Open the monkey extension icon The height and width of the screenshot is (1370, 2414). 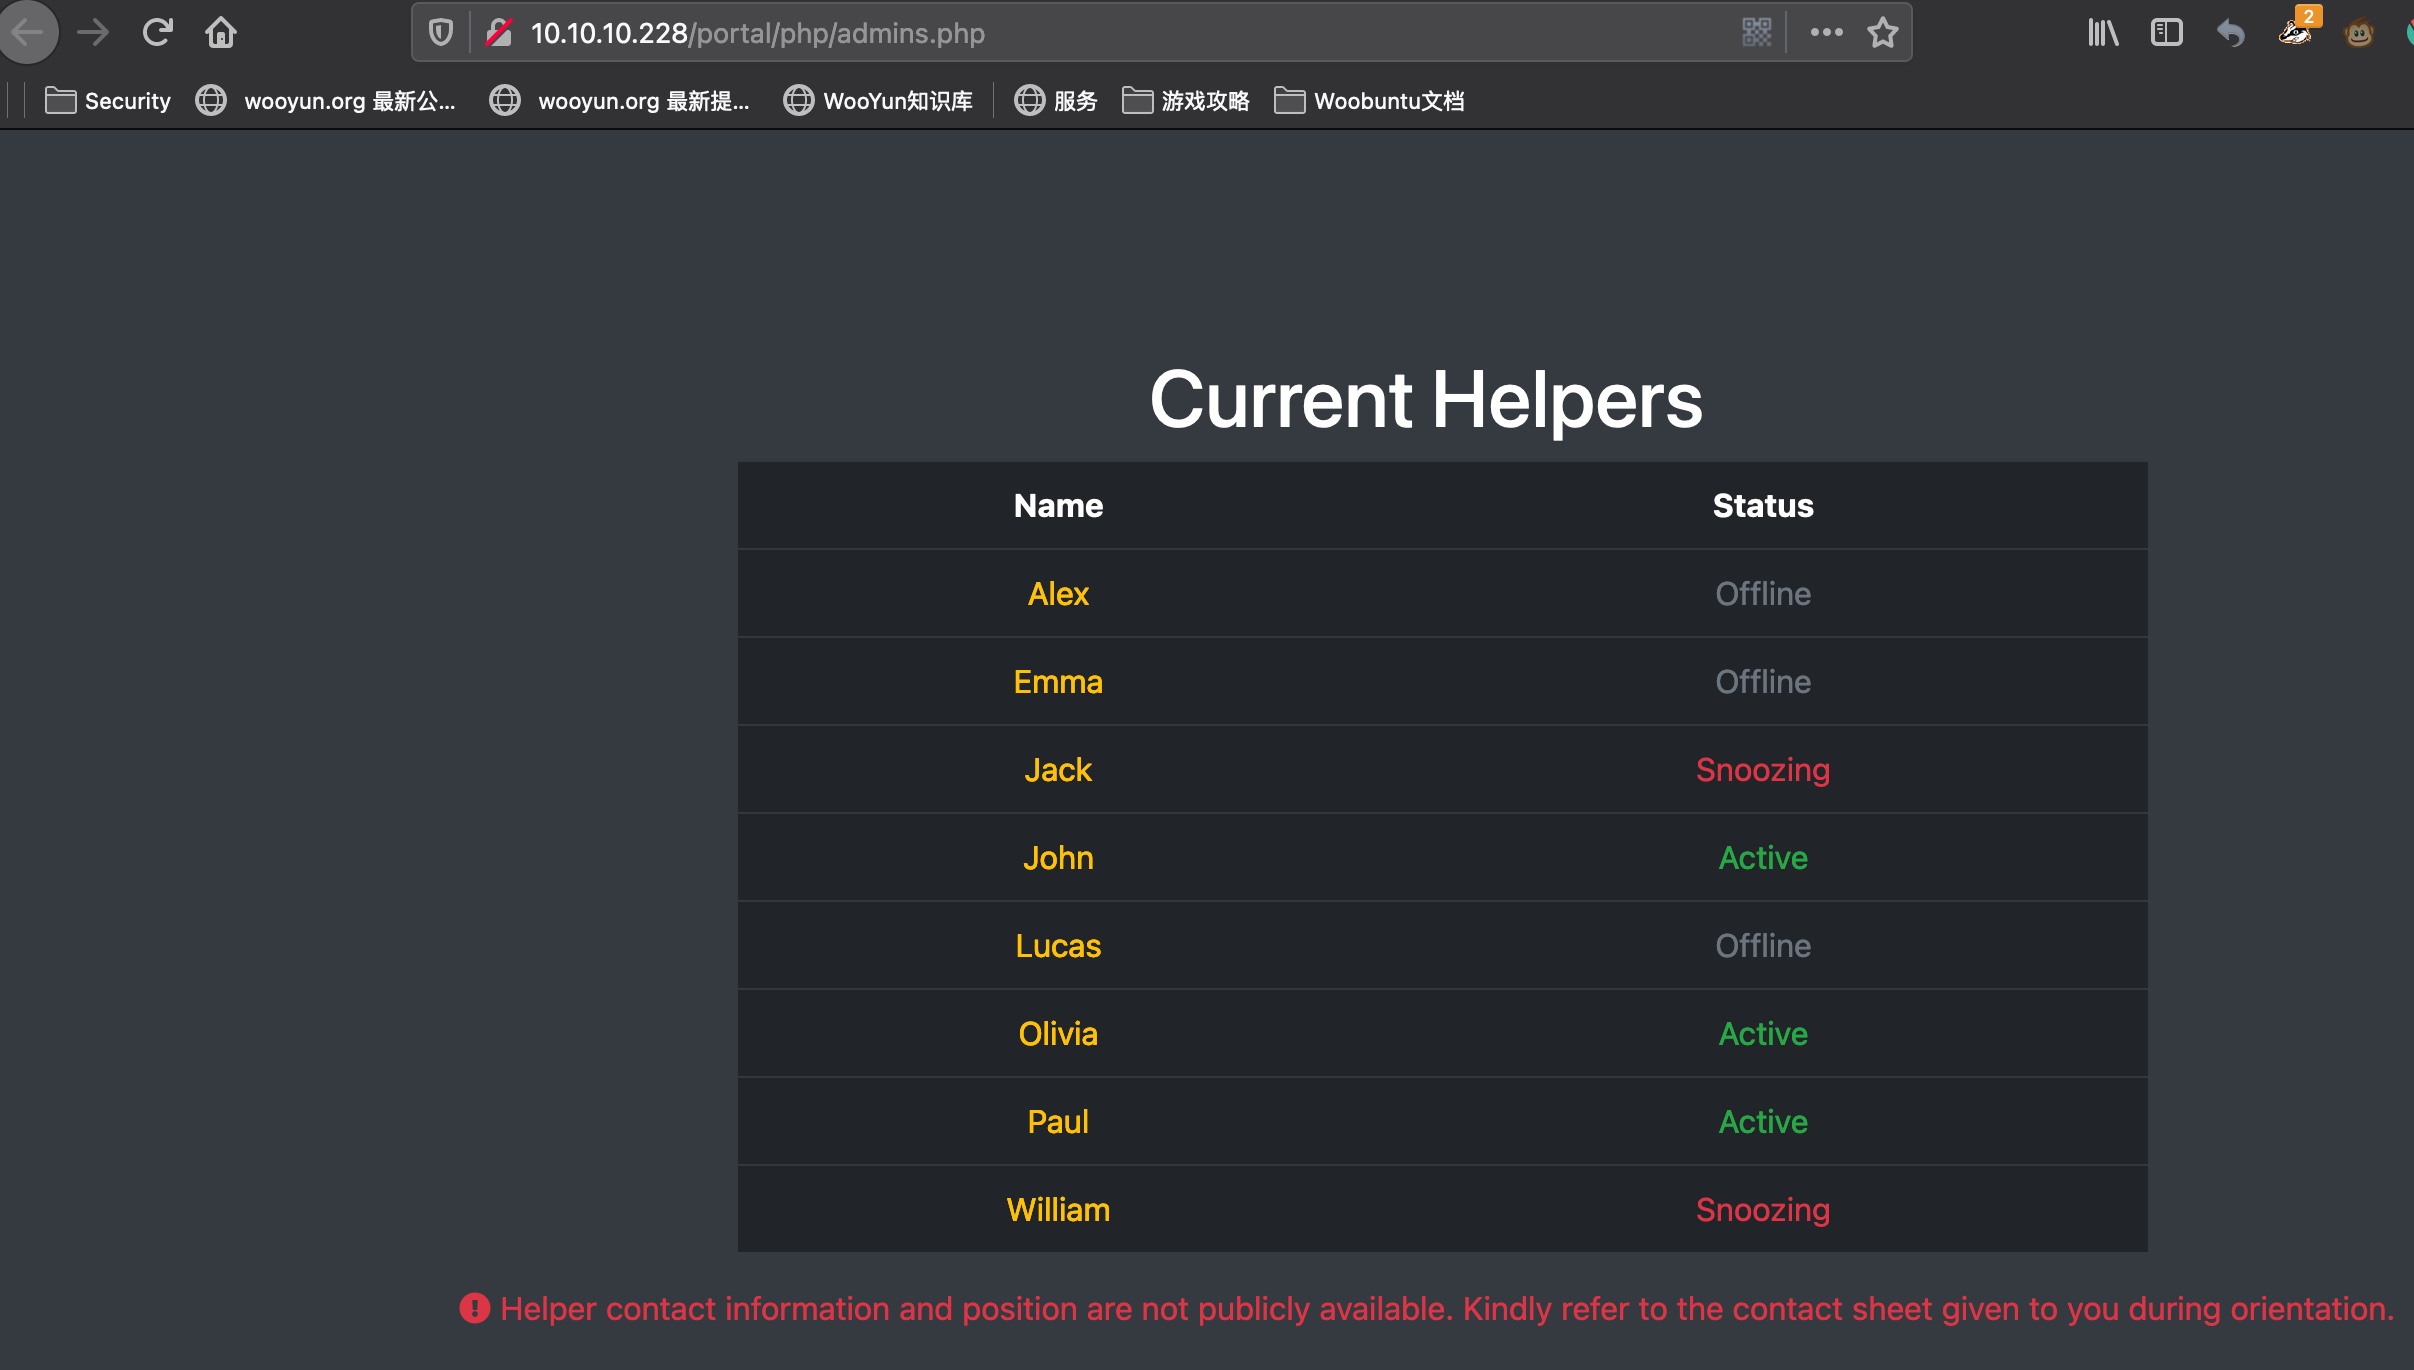point(2359,33)
